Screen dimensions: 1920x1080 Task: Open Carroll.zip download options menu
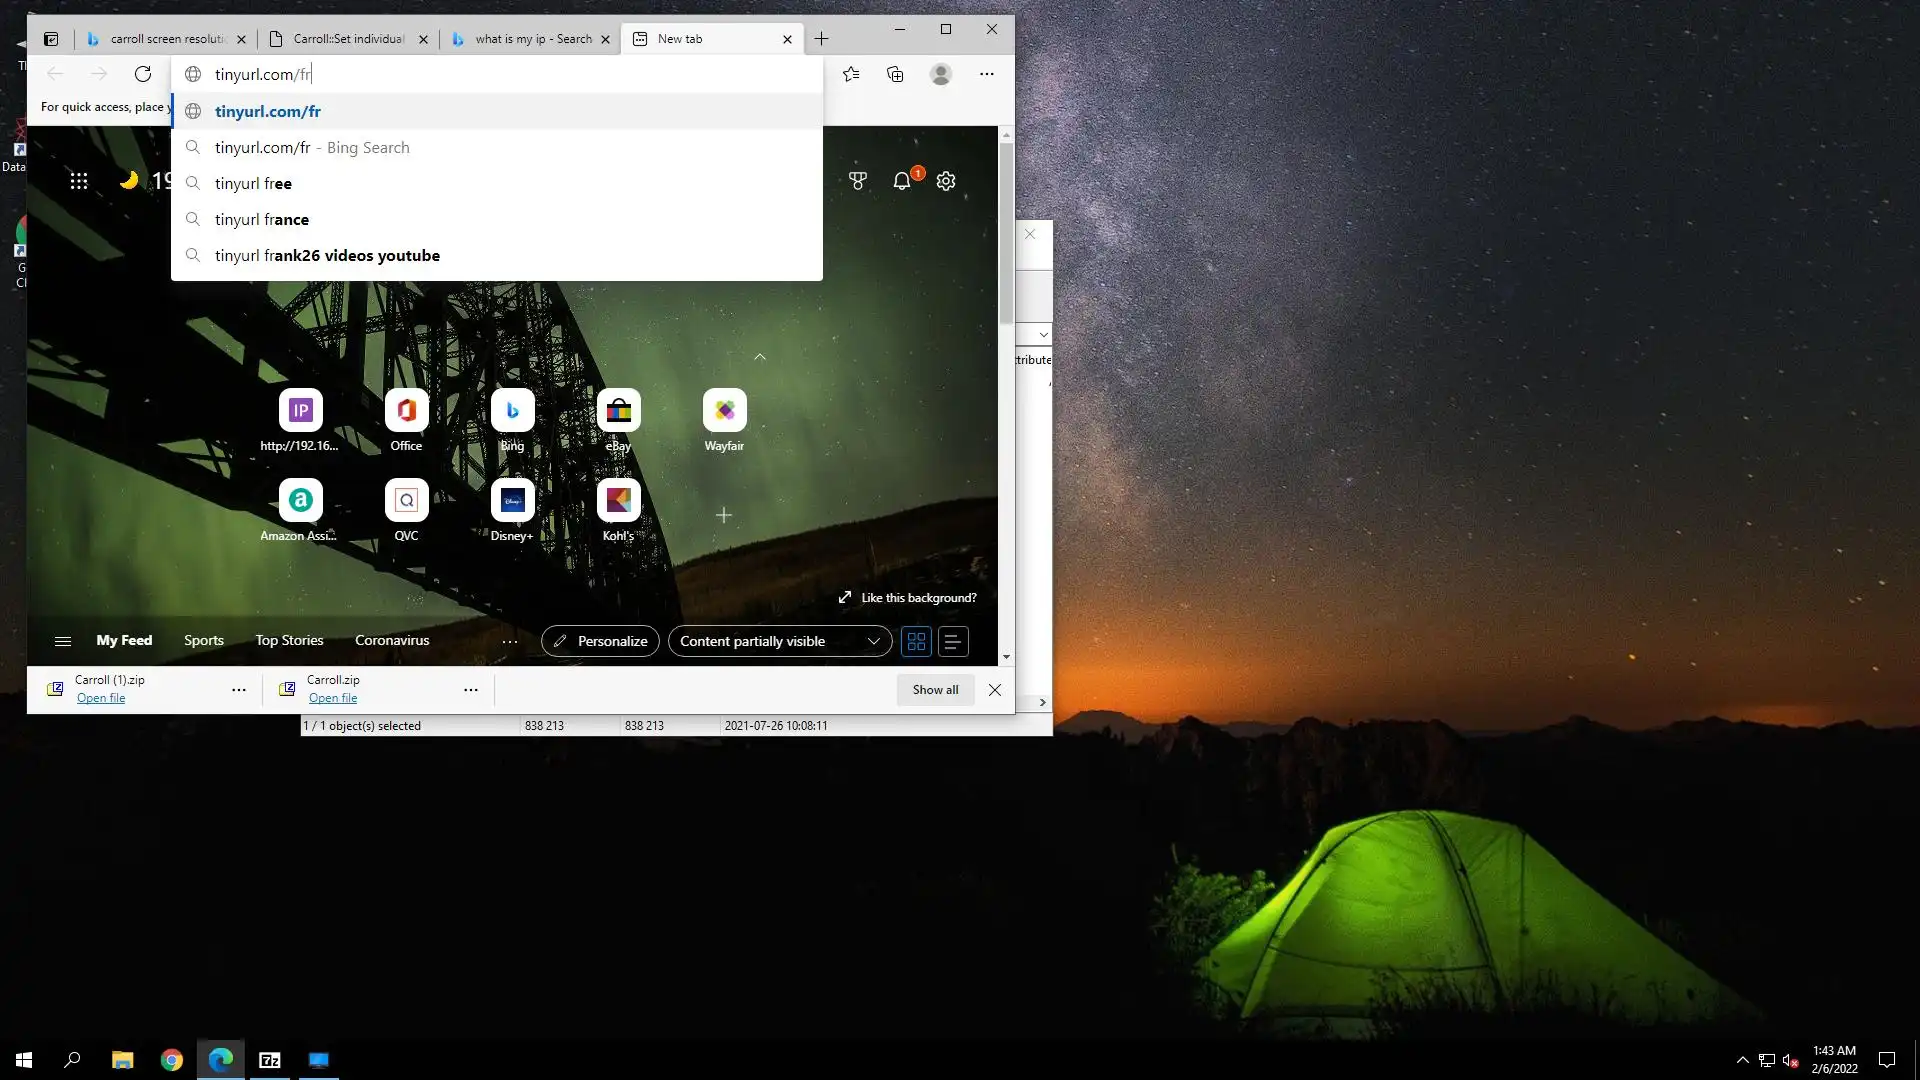(x=471, y=690)
